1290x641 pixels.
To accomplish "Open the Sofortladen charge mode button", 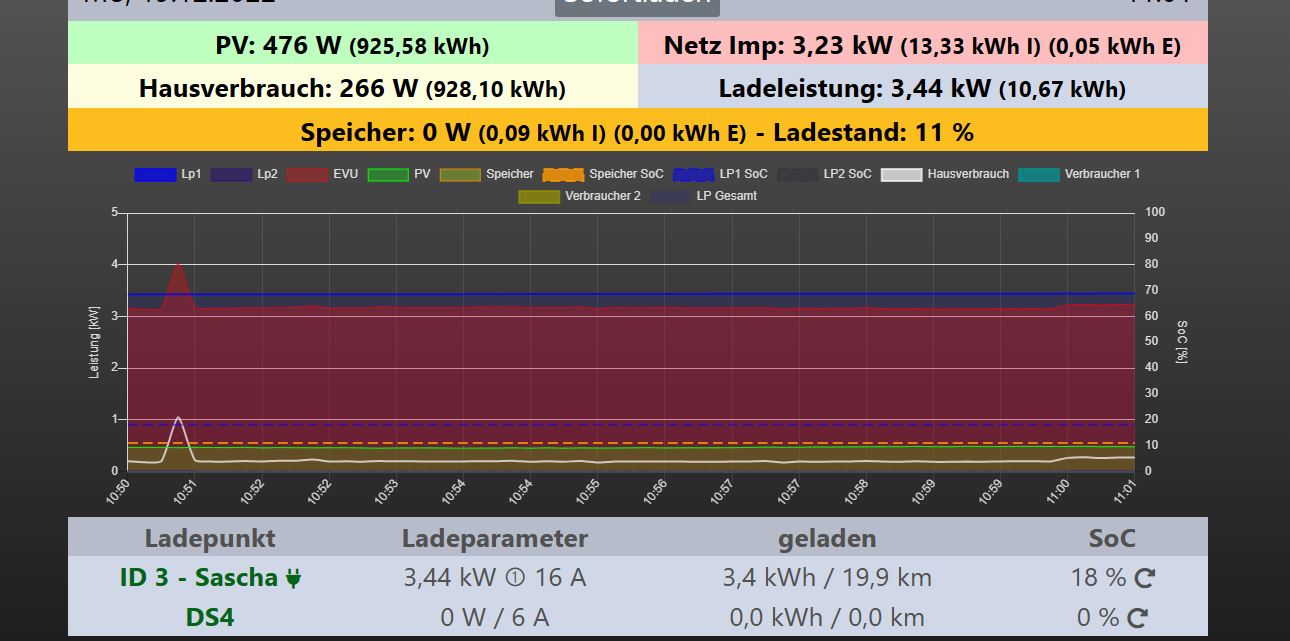I will (x=637, y=5).
